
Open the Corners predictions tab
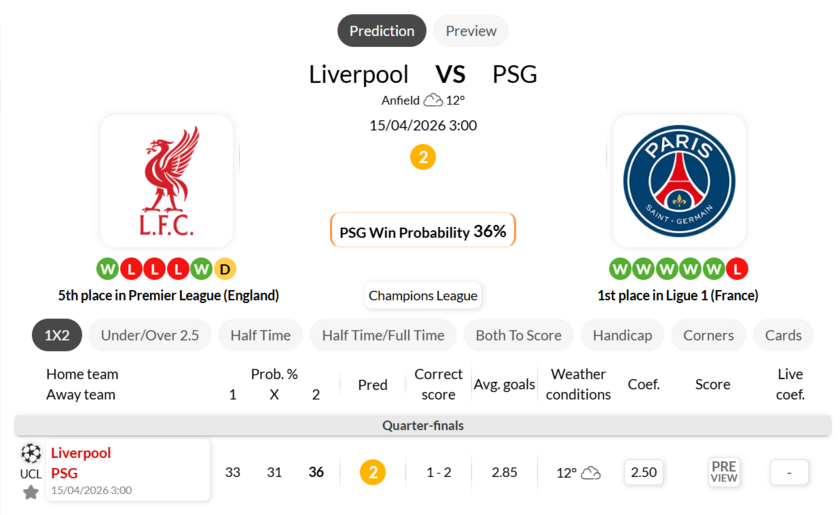coord(708,335)
